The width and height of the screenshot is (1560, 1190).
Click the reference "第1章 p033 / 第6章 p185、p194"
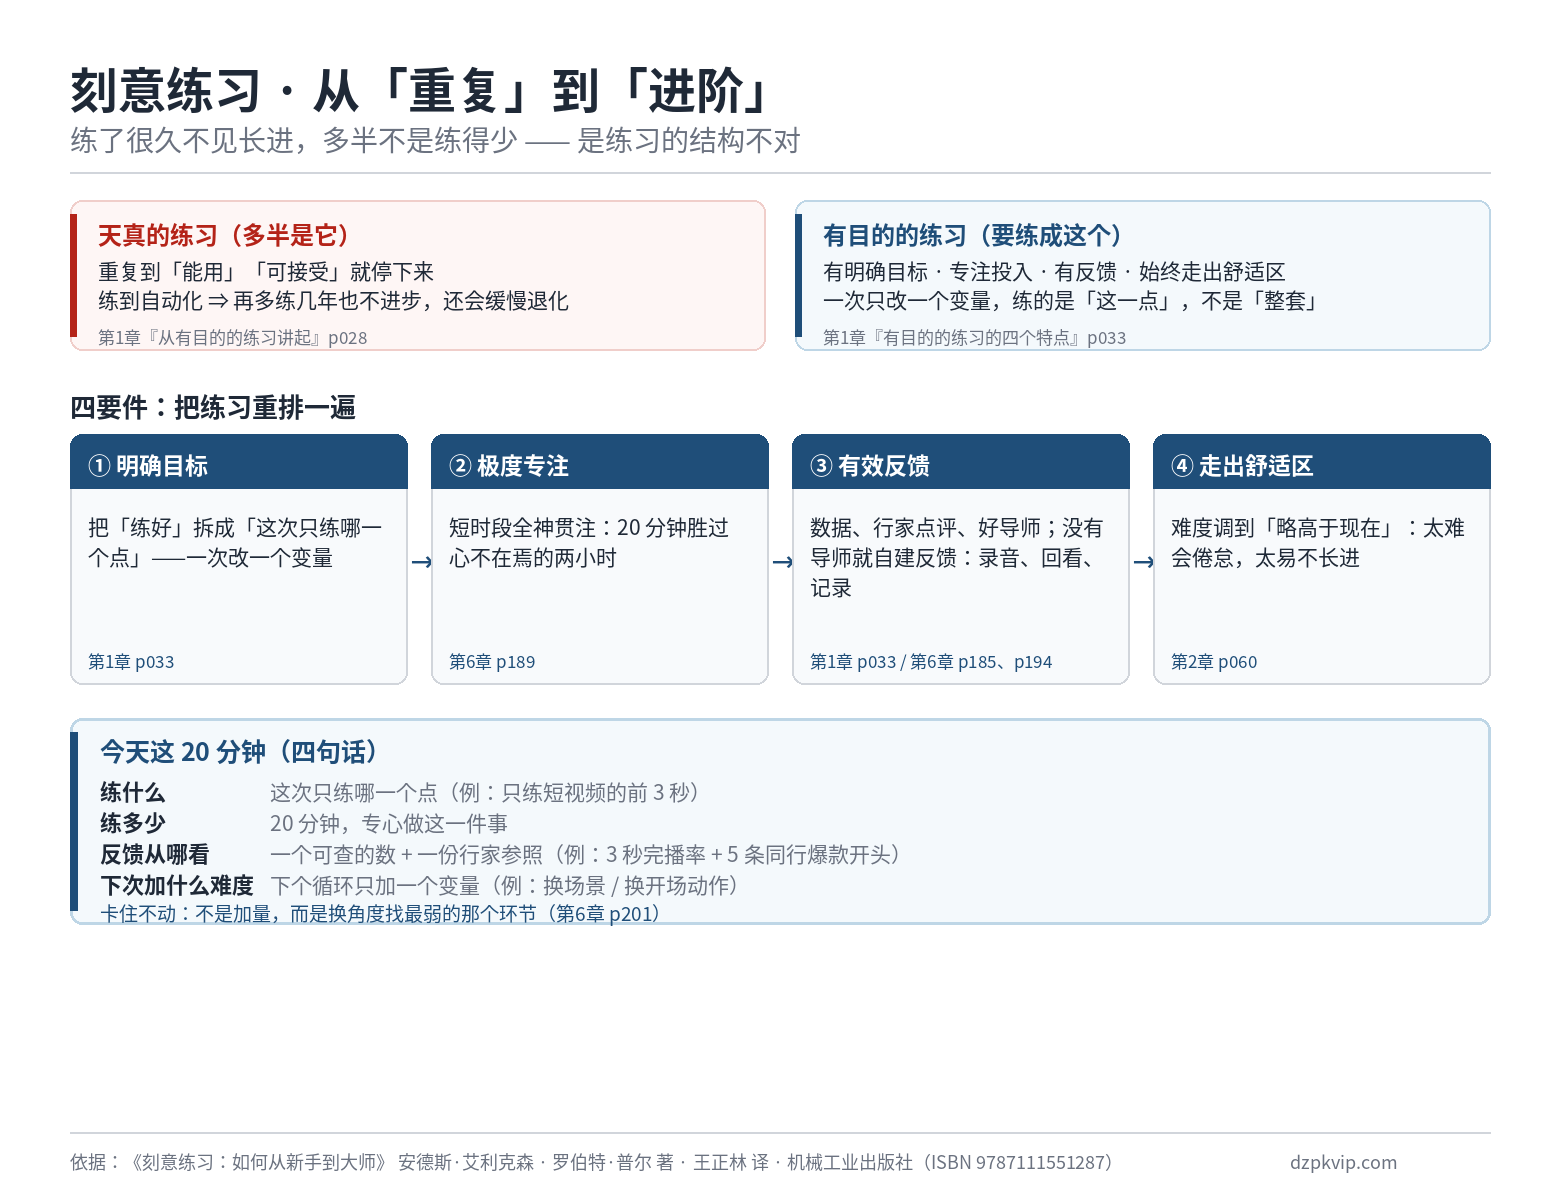(931, 662)
